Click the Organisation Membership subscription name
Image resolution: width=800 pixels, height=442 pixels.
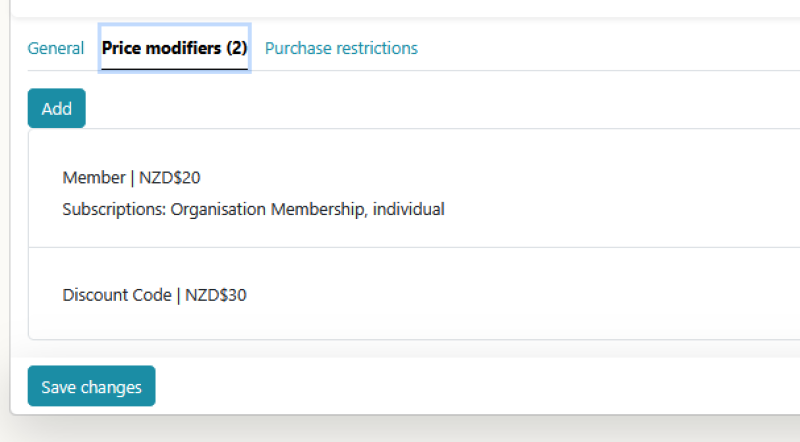click(x=266, y=210)
